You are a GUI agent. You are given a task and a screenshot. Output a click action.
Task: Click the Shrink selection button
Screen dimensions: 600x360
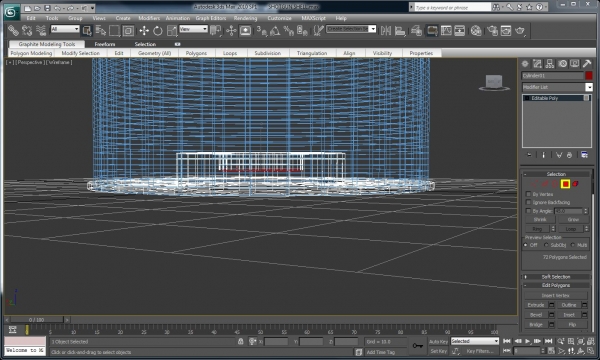click(540, 220)
